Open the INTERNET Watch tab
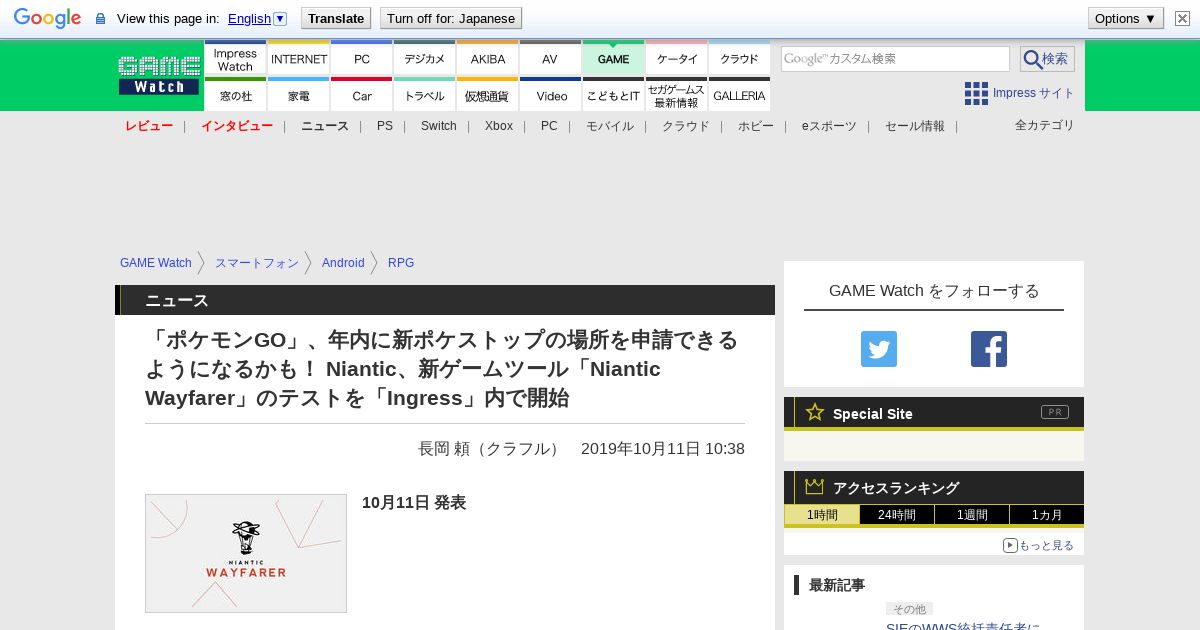This screenshot has width=1200, height=630. (x=299, y=58)
